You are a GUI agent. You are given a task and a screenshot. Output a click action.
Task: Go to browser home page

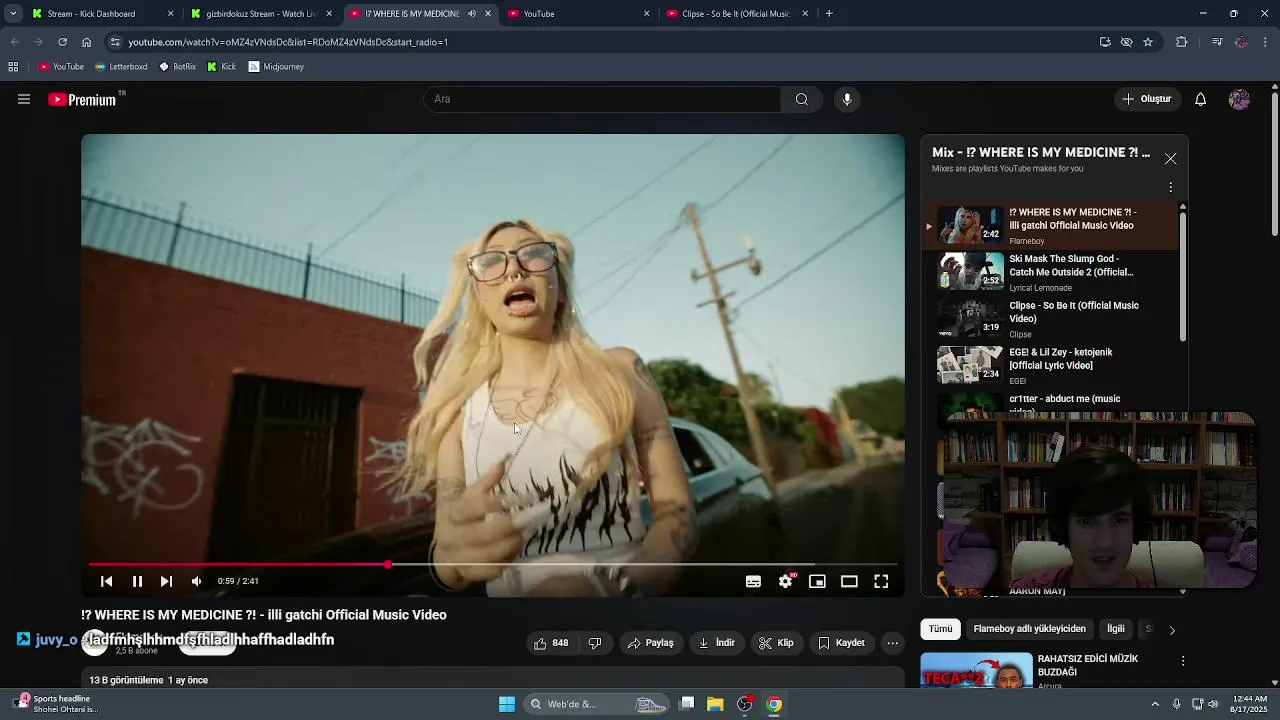click(86, 42)
